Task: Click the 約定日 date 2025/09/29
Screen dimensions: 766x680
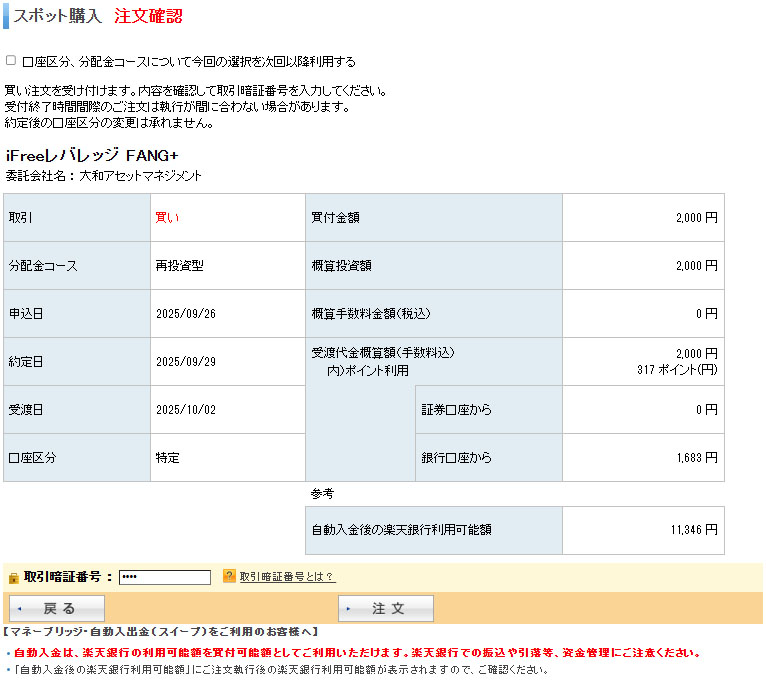Action: pos(186,362)
